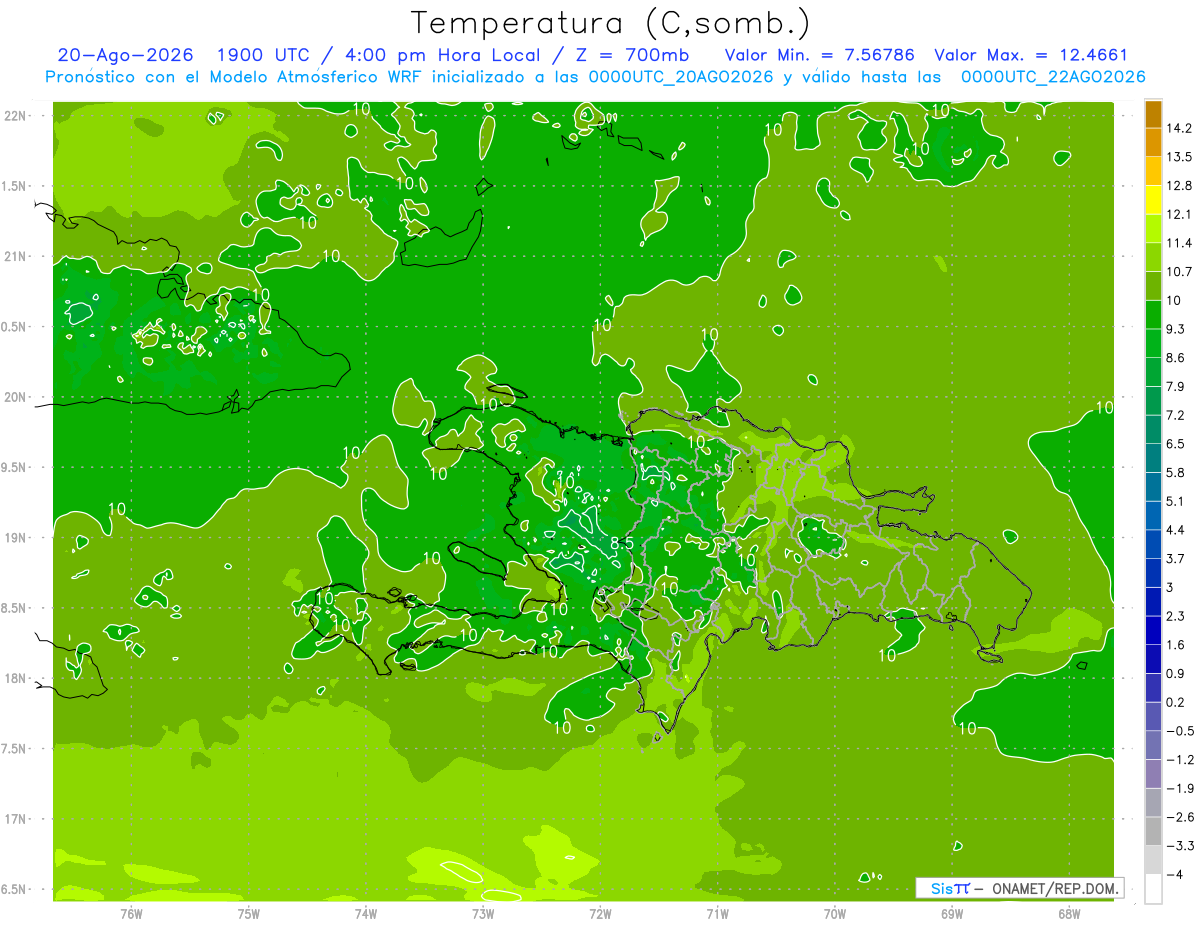This screenshot has width=1200, height=927.
Task: Click the '2.3' colorbar value
Action: point(1175,616)
